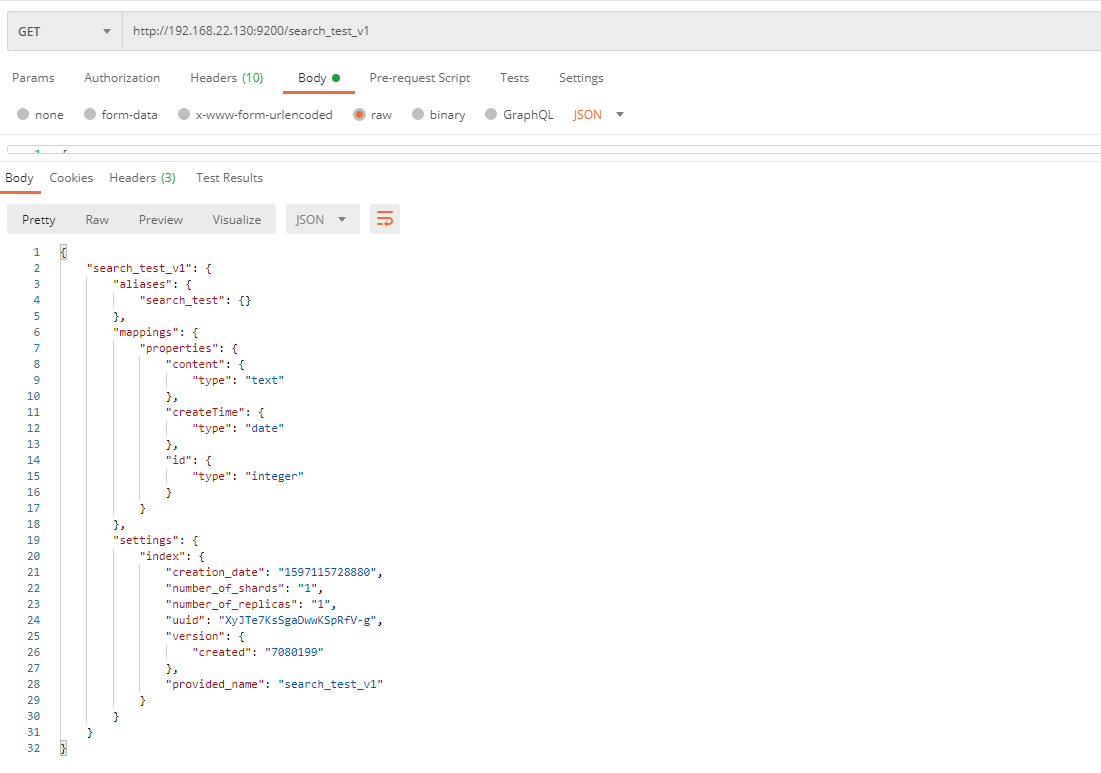Click "search_test_v1" key on line 2

[139, 268]
